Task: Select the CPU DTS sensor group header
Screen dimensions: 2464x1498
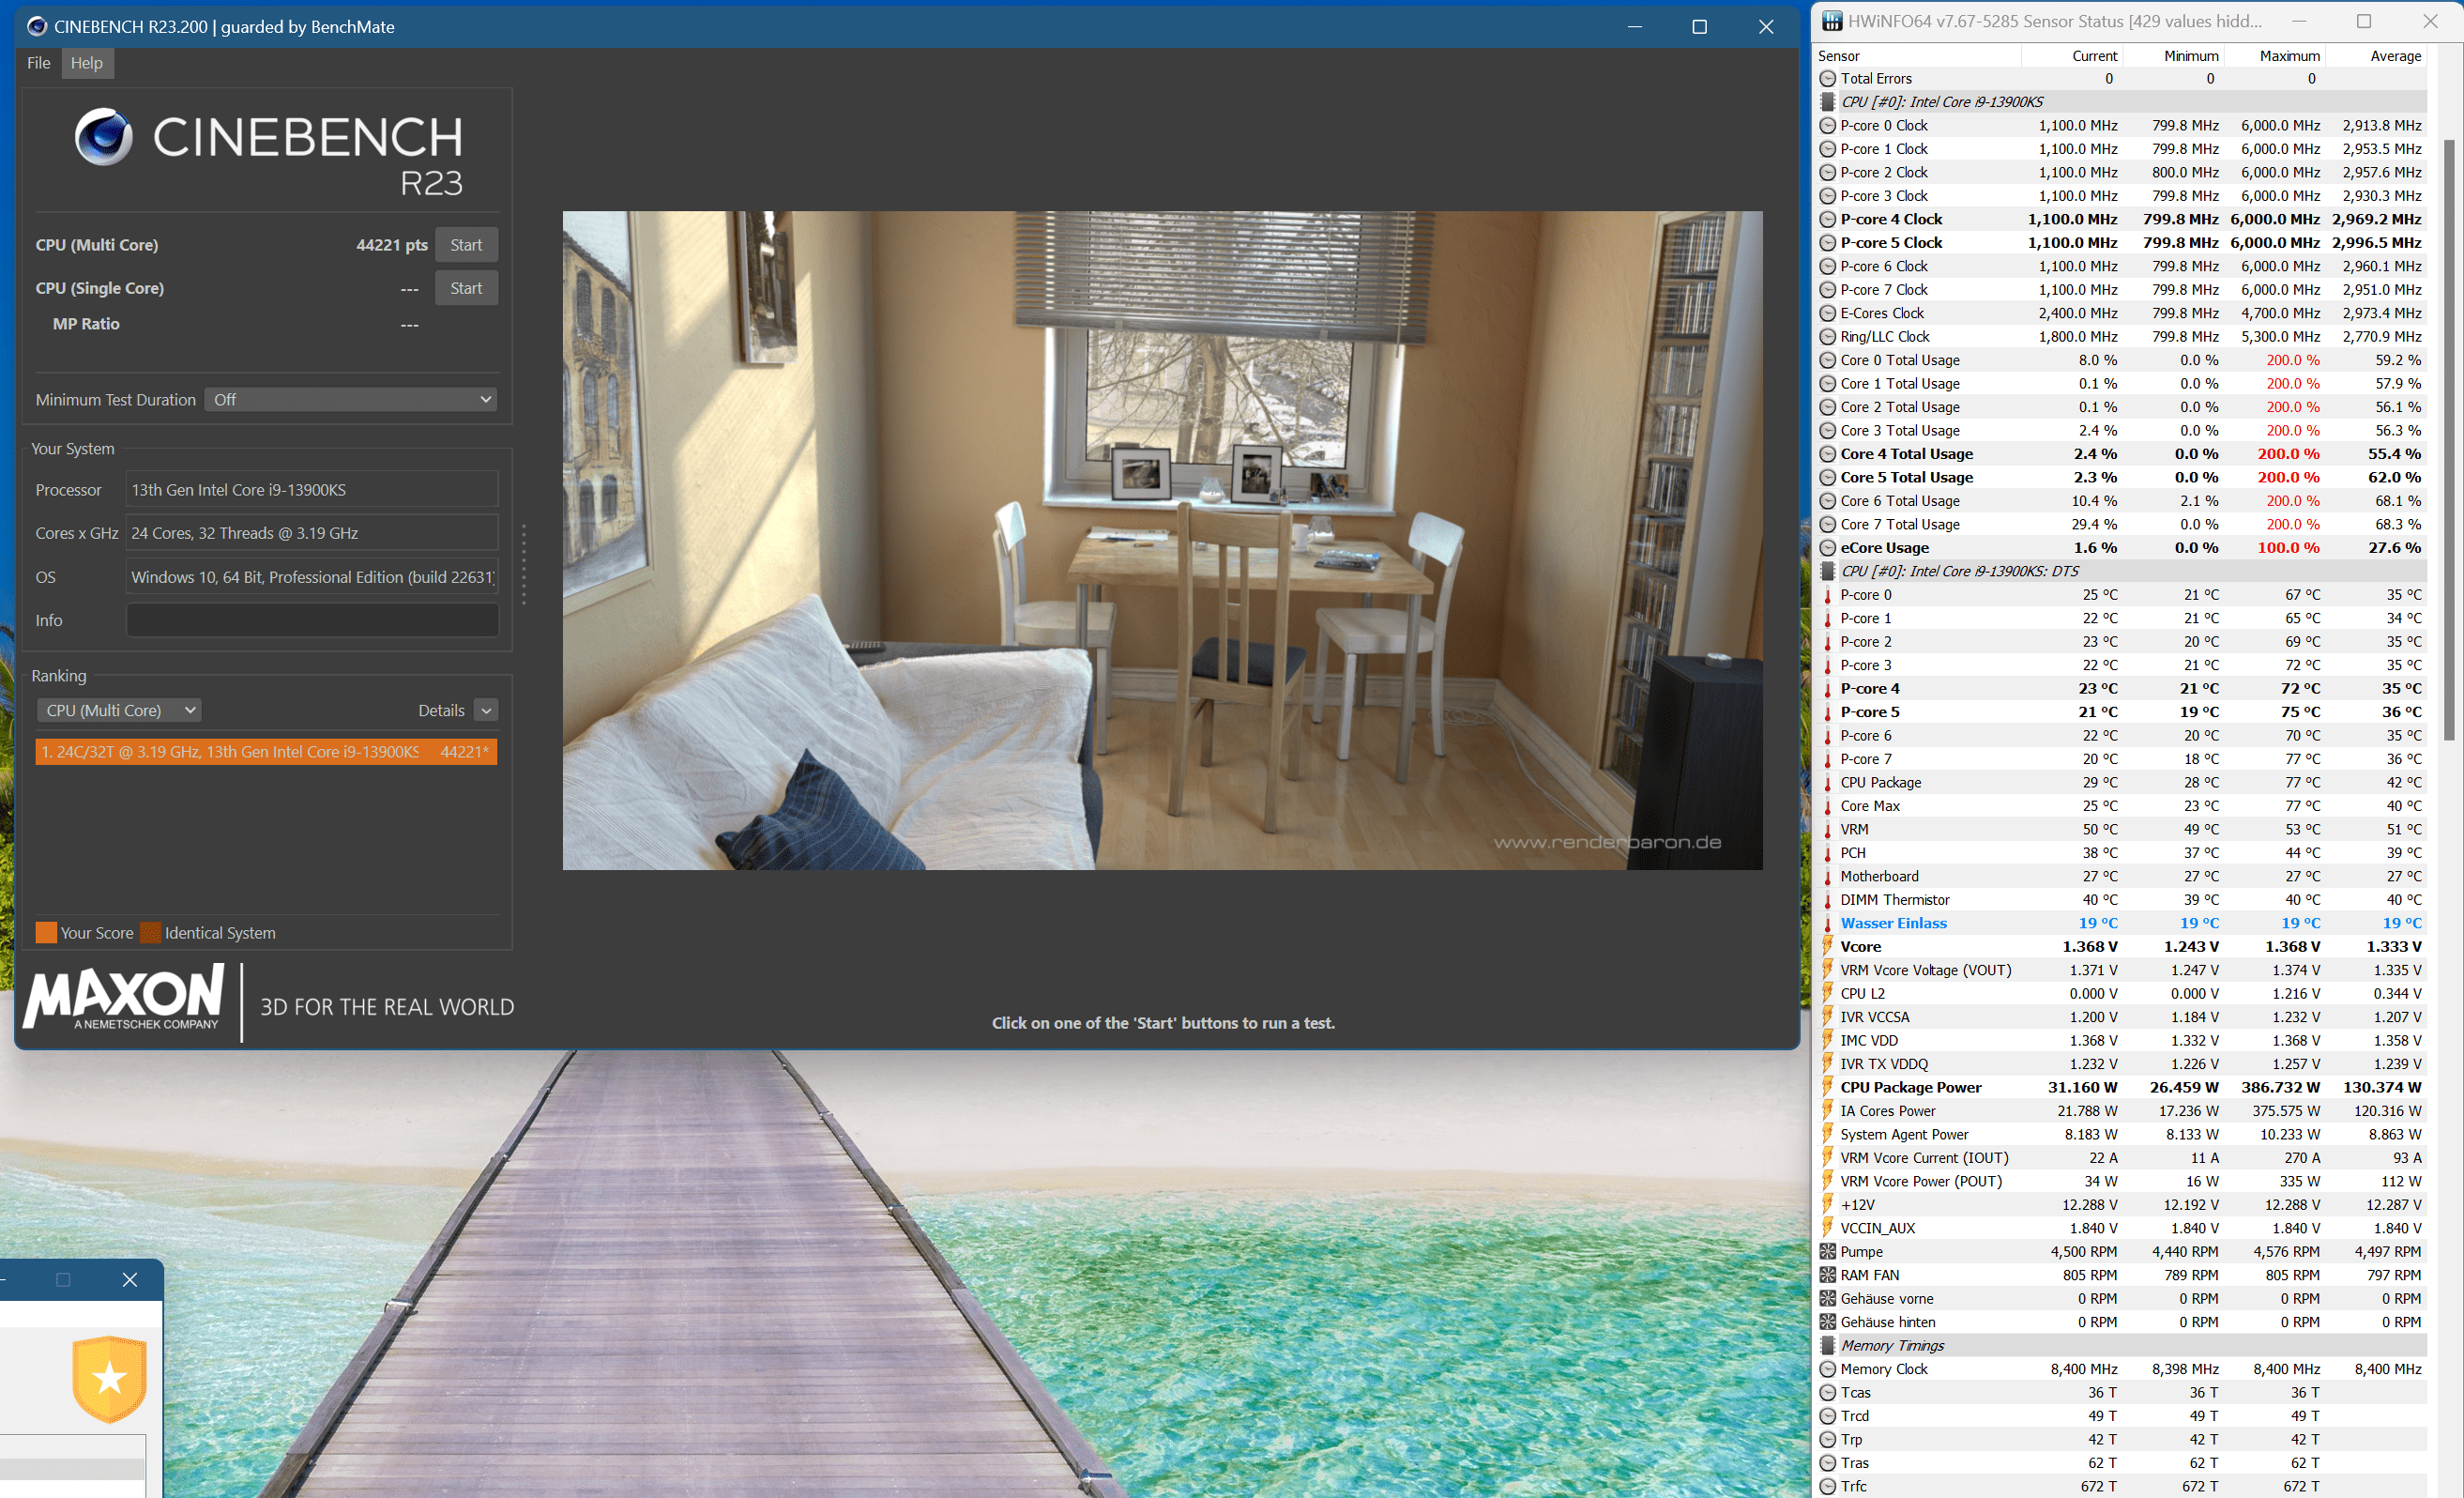Action: tap(2121, 572)
